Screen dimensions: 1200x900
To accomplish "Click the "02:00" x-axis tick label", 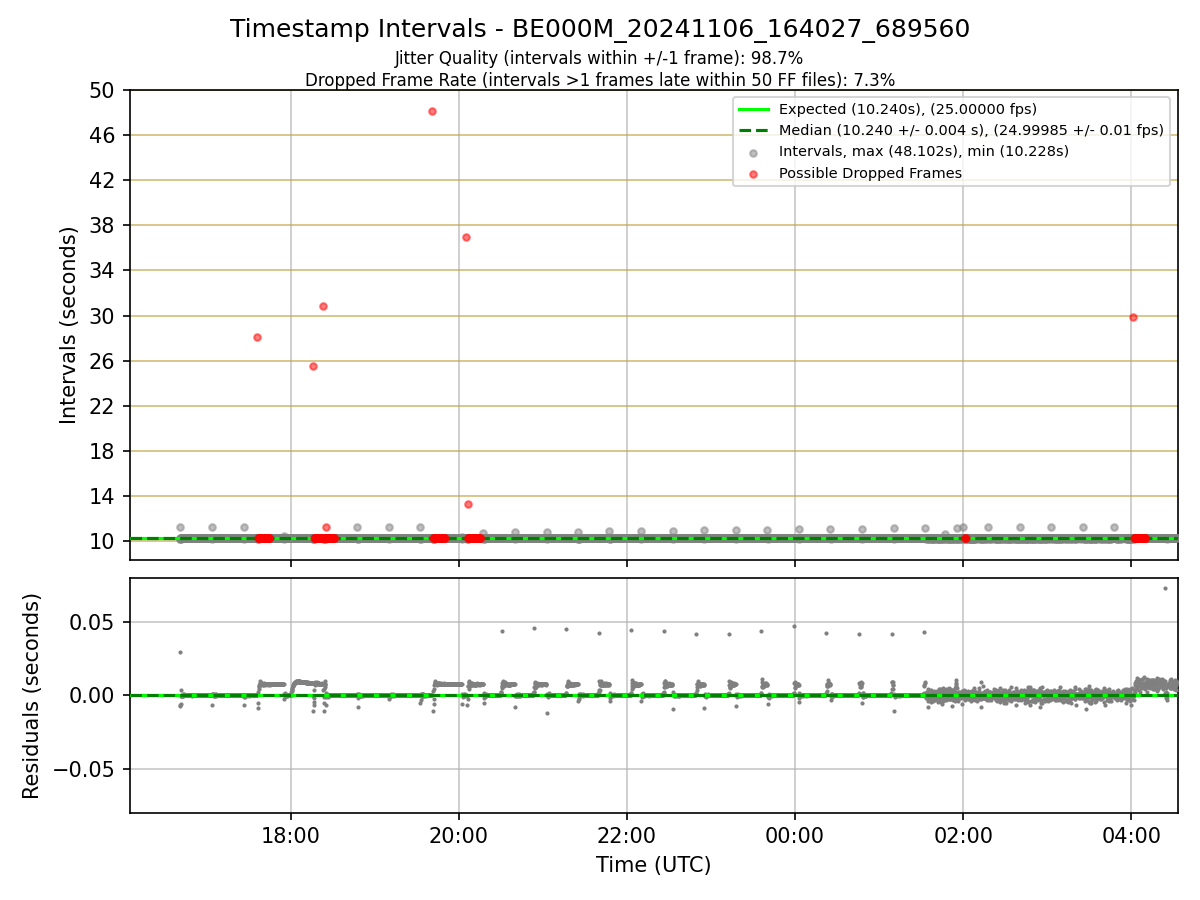I will tap(963, 834).
